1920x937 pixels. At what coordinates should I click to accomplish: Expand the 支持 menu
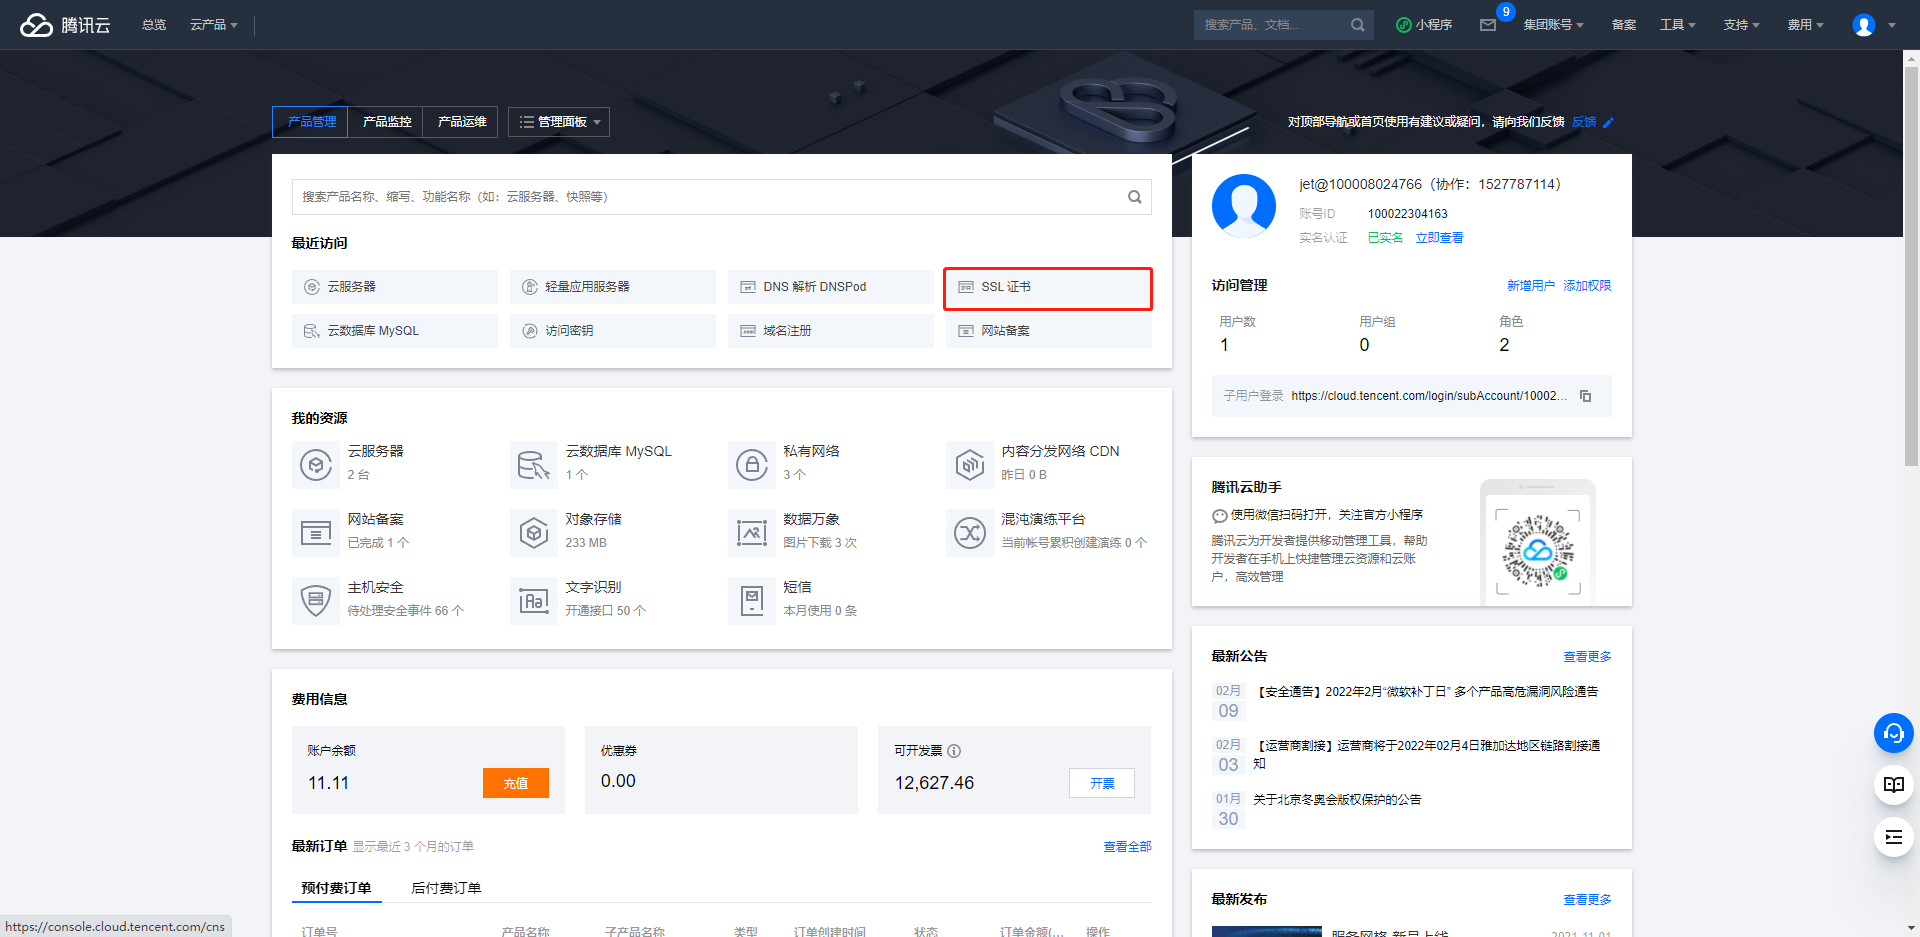[x=1741, y=25]
